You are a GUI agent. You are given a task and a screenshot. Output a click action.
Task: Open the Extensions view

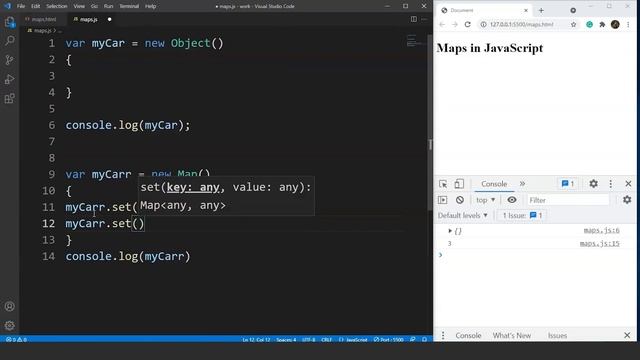[x=9, y=98]
